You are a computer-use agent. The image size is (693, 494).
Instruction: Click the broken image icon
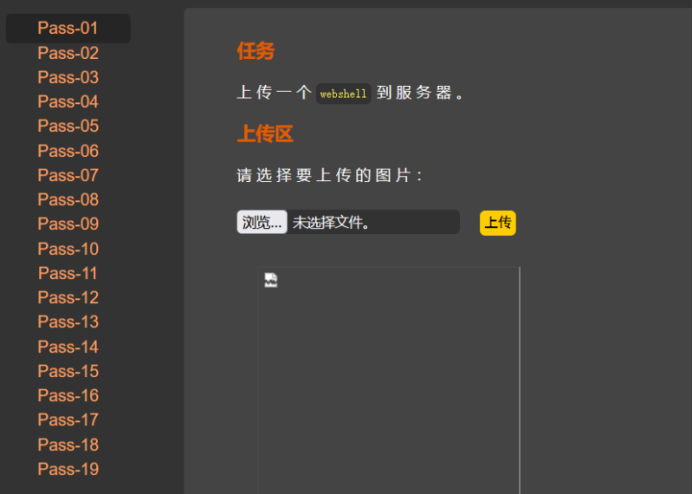coord(271,280)
